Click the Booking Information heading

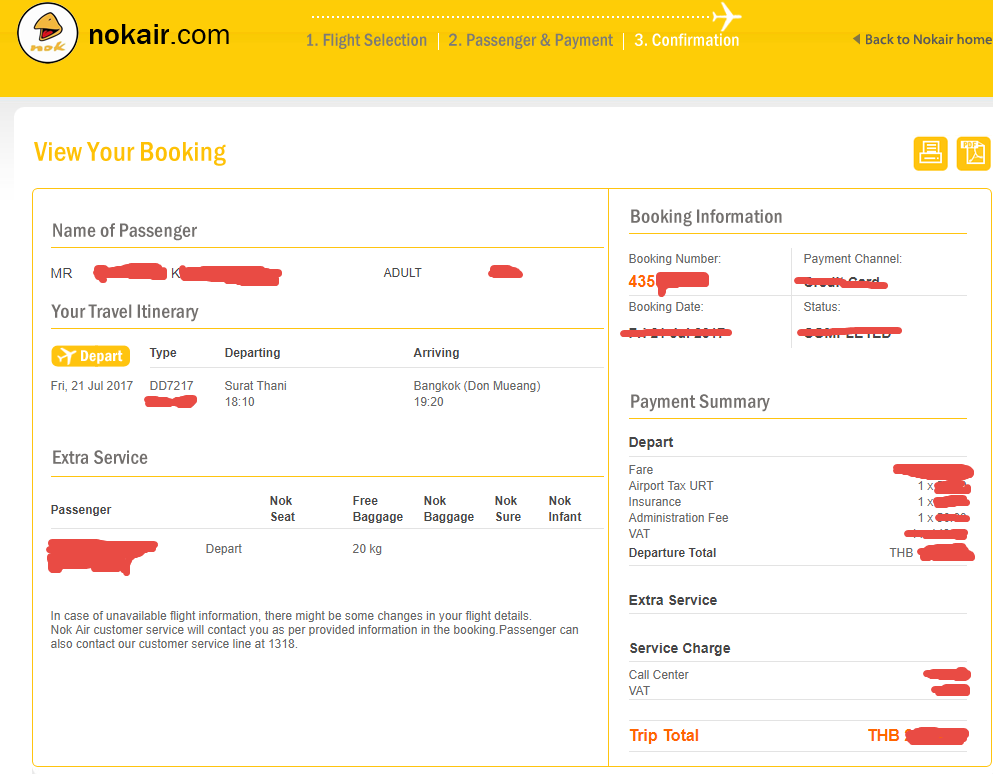click(x=705, y=217)
